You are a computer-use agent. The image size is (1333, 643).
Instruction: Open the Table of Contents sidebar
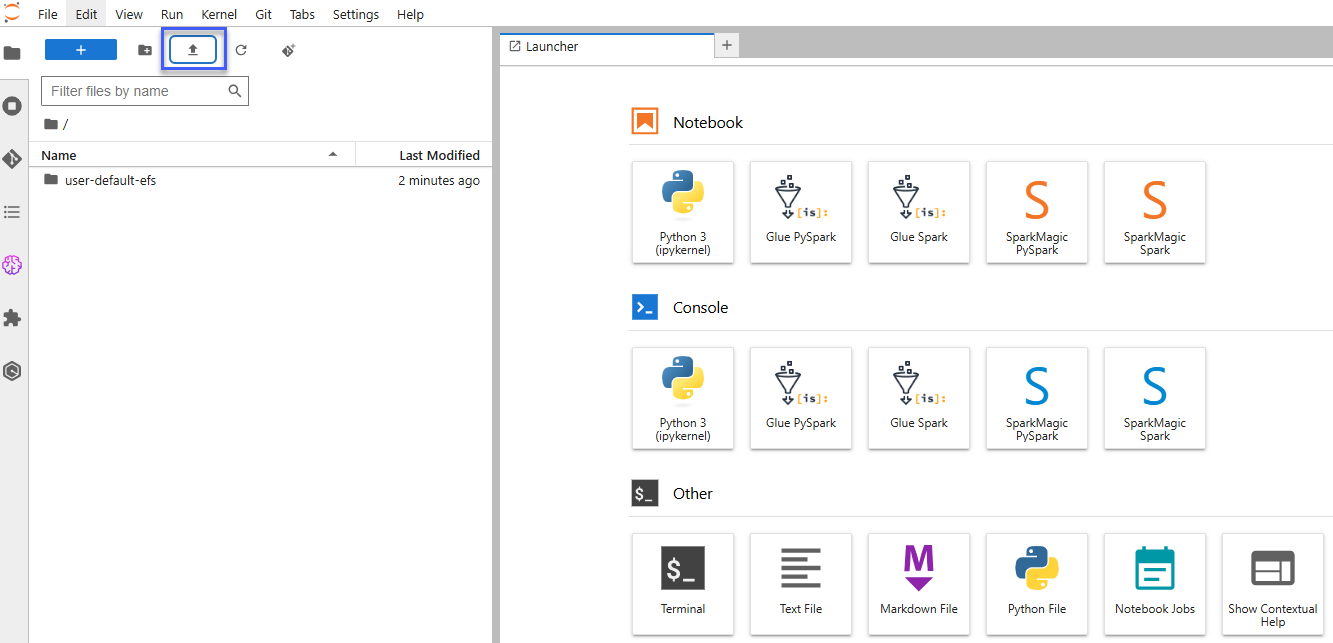click(x=12, y=212)
